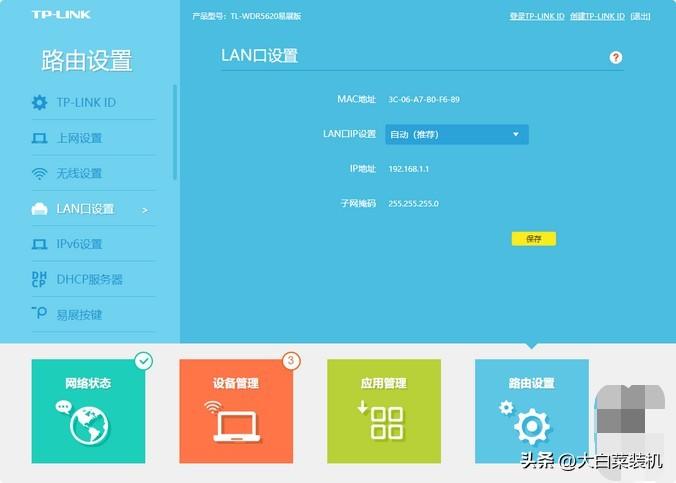The width and height of the screenshot is (676, 483).
Task: Click the 无线设置 Wi-Fi icon
Action: tap(40, 174)
